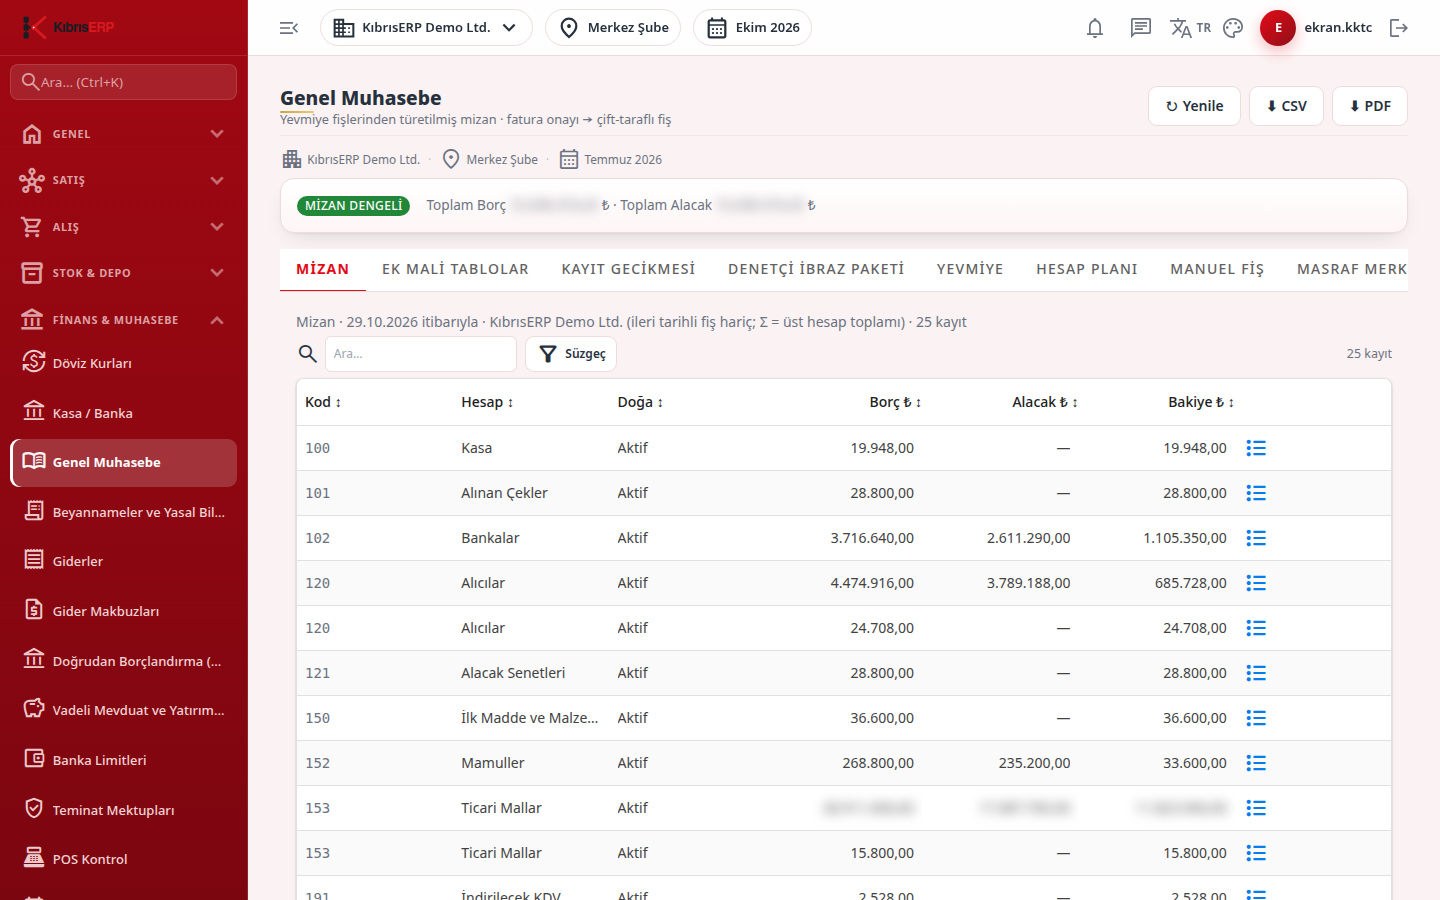Open ledger details for Alınan Çekler row
The image size is (1440, 900).
coord(1256,493)
